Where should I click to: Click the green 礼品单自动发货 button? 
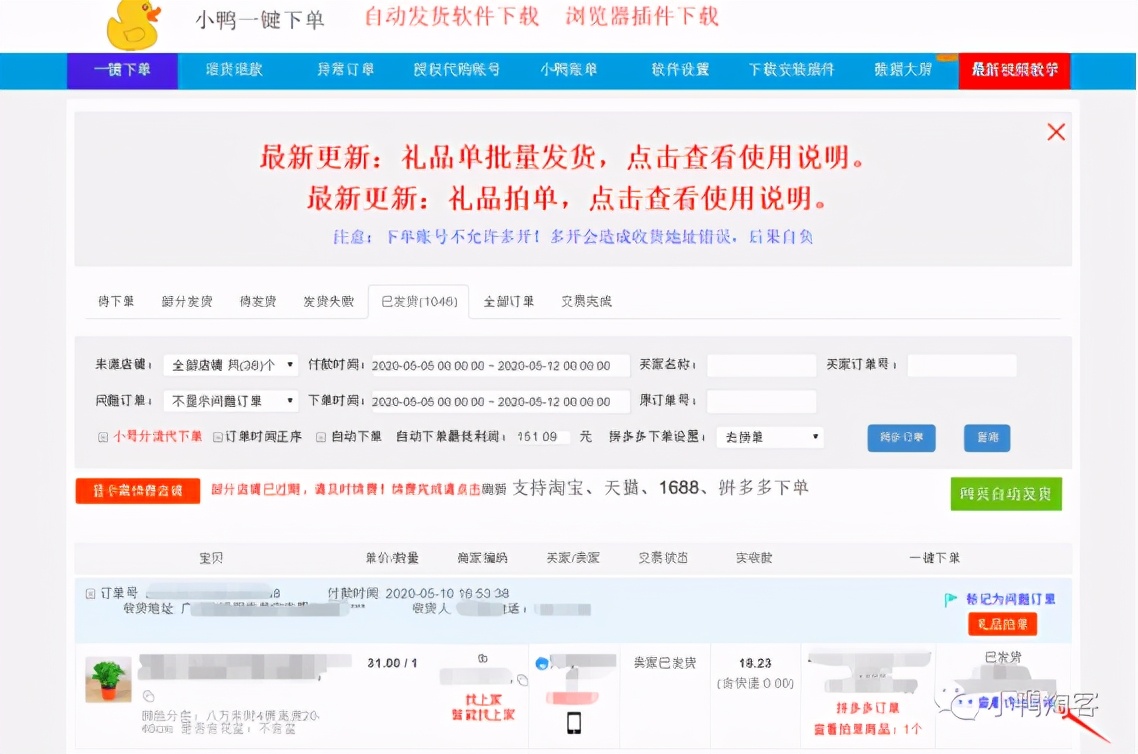click(1005, 494)
